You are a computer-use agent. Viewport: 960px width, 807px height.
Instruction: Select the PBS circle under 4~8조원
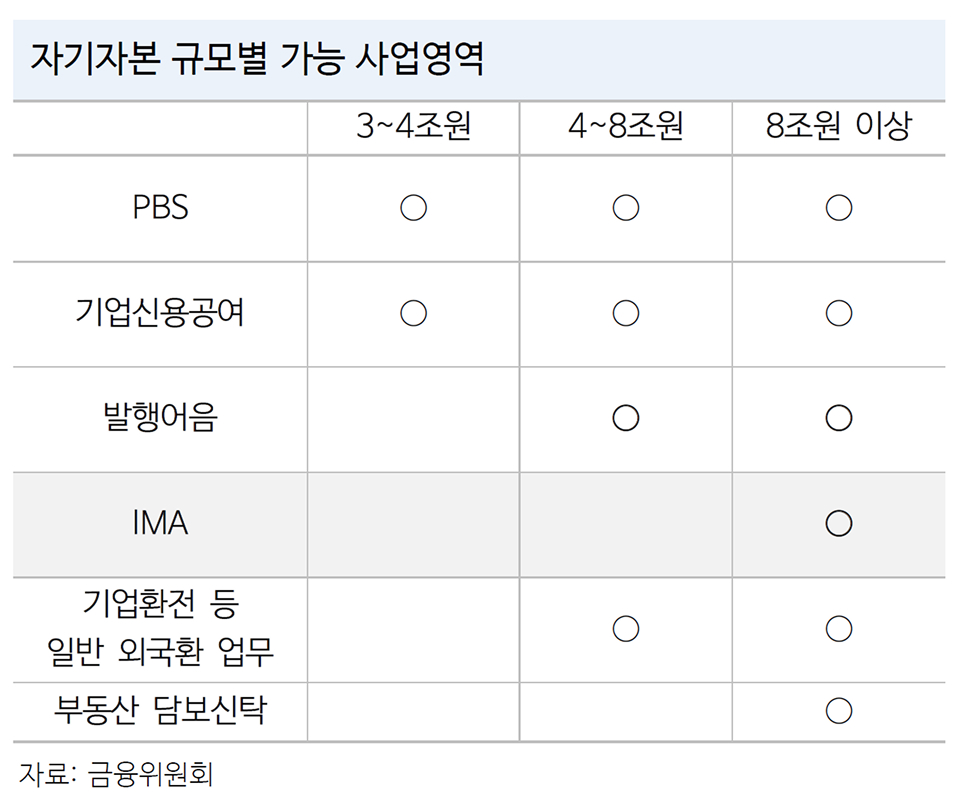click(x=626, y=208)
